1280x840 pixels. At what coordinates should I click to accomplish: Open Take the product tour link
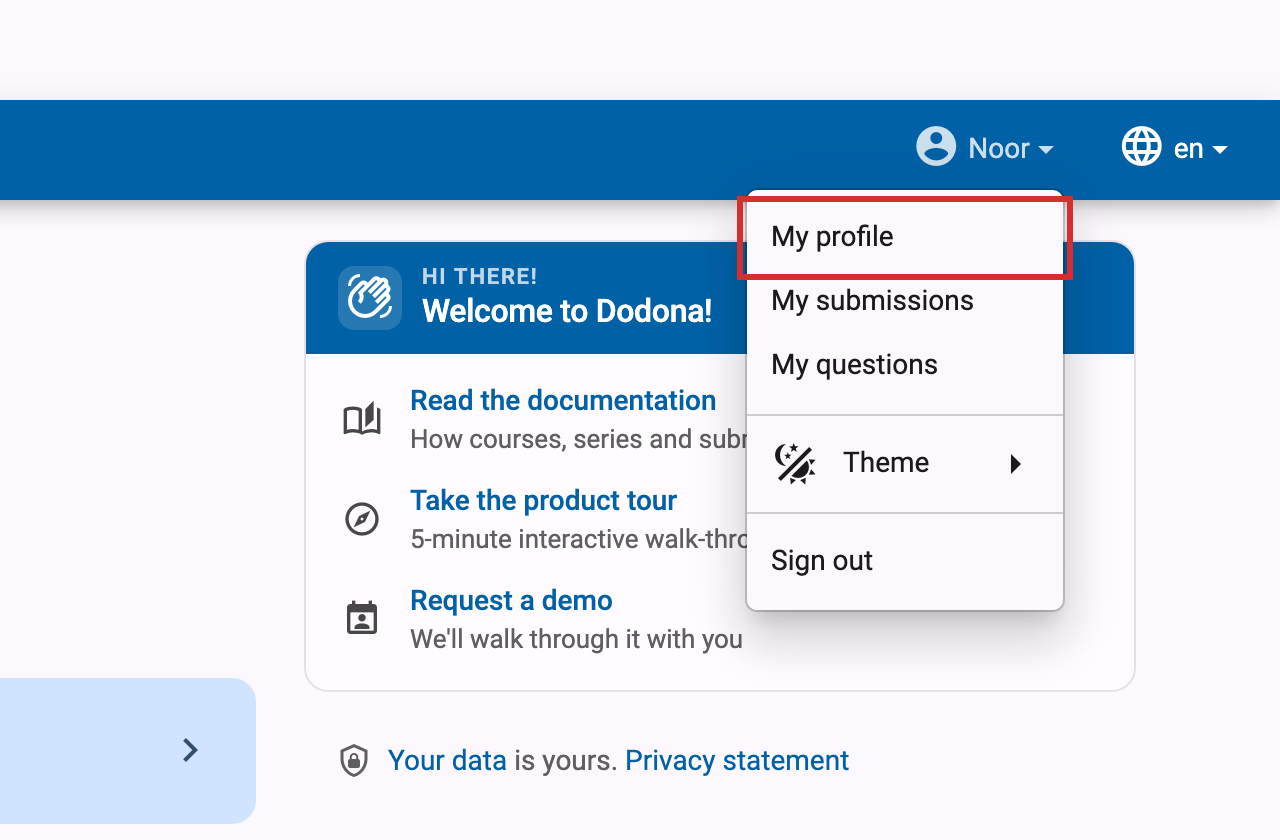(543, 500)
